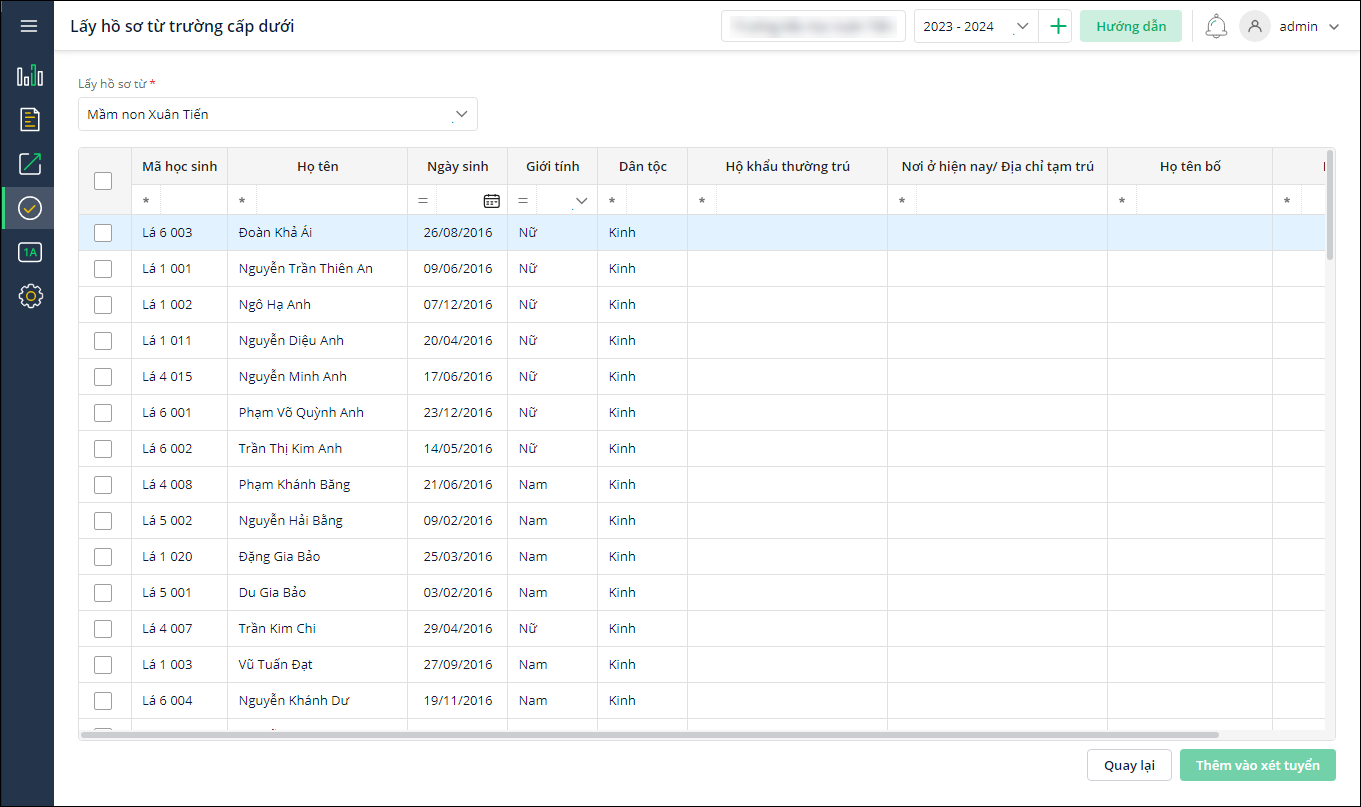Select checkbox for Đoàn Khả Ái

(x=103, y=233)
